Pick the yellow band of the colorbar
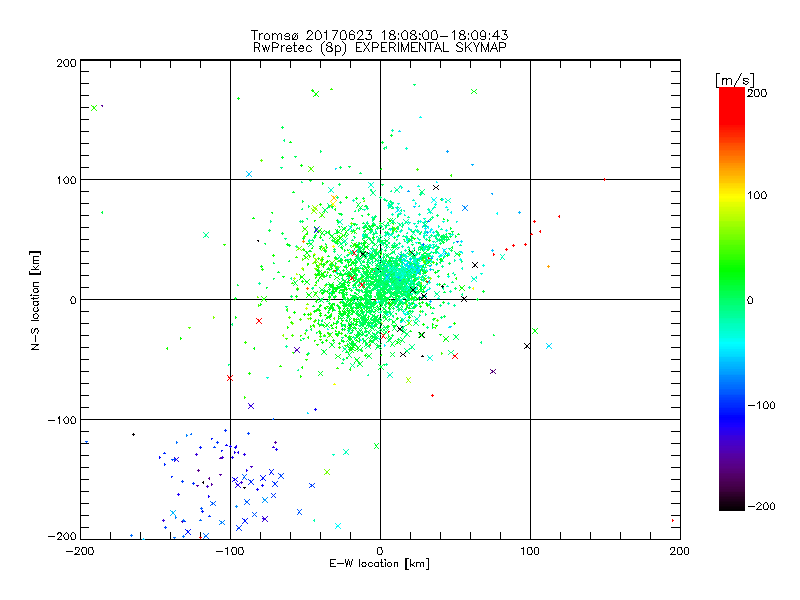This screenshot has height=600, width=800. coord(732,195)
